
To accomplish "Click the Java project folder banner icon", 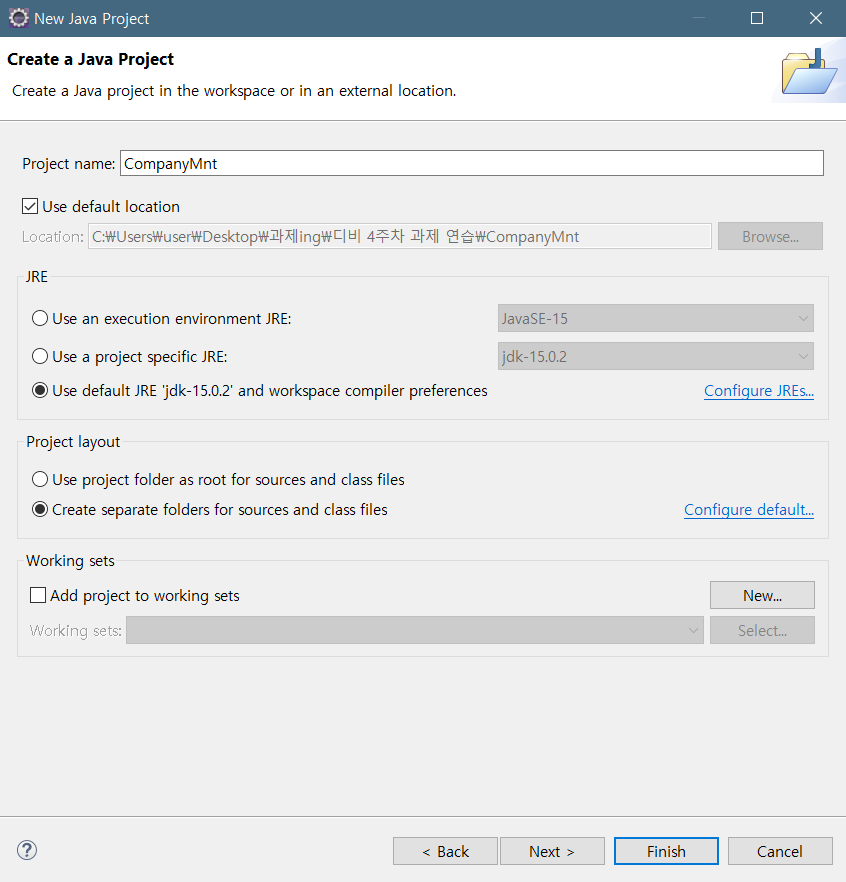I will 808,72.
